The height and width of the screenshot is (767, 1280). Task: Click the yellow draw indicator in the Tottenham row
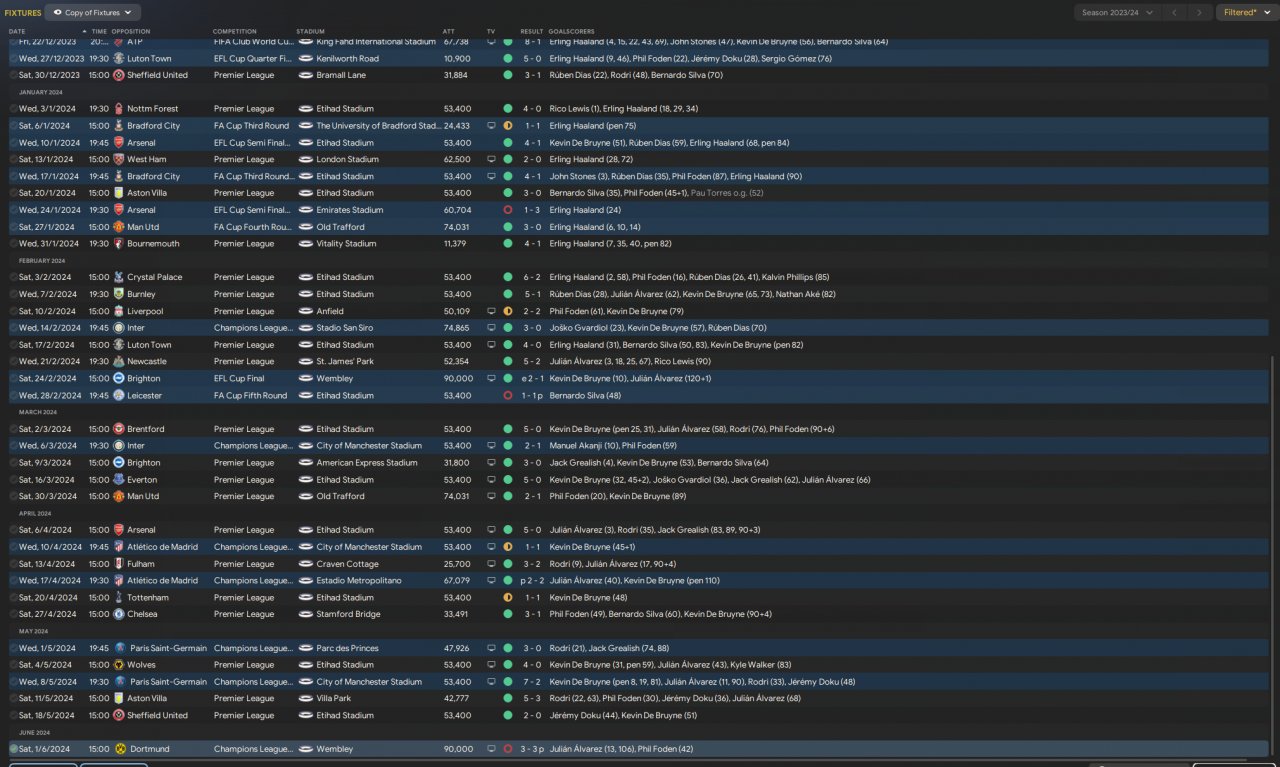tap(508, 598)
